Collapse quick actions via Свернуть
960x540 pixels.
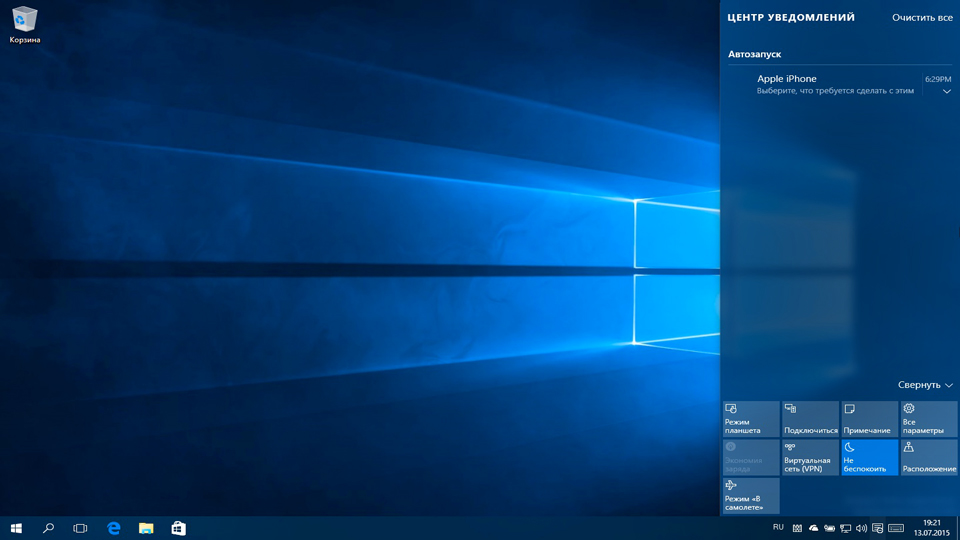pyautogui.click(x=925, y=384)
